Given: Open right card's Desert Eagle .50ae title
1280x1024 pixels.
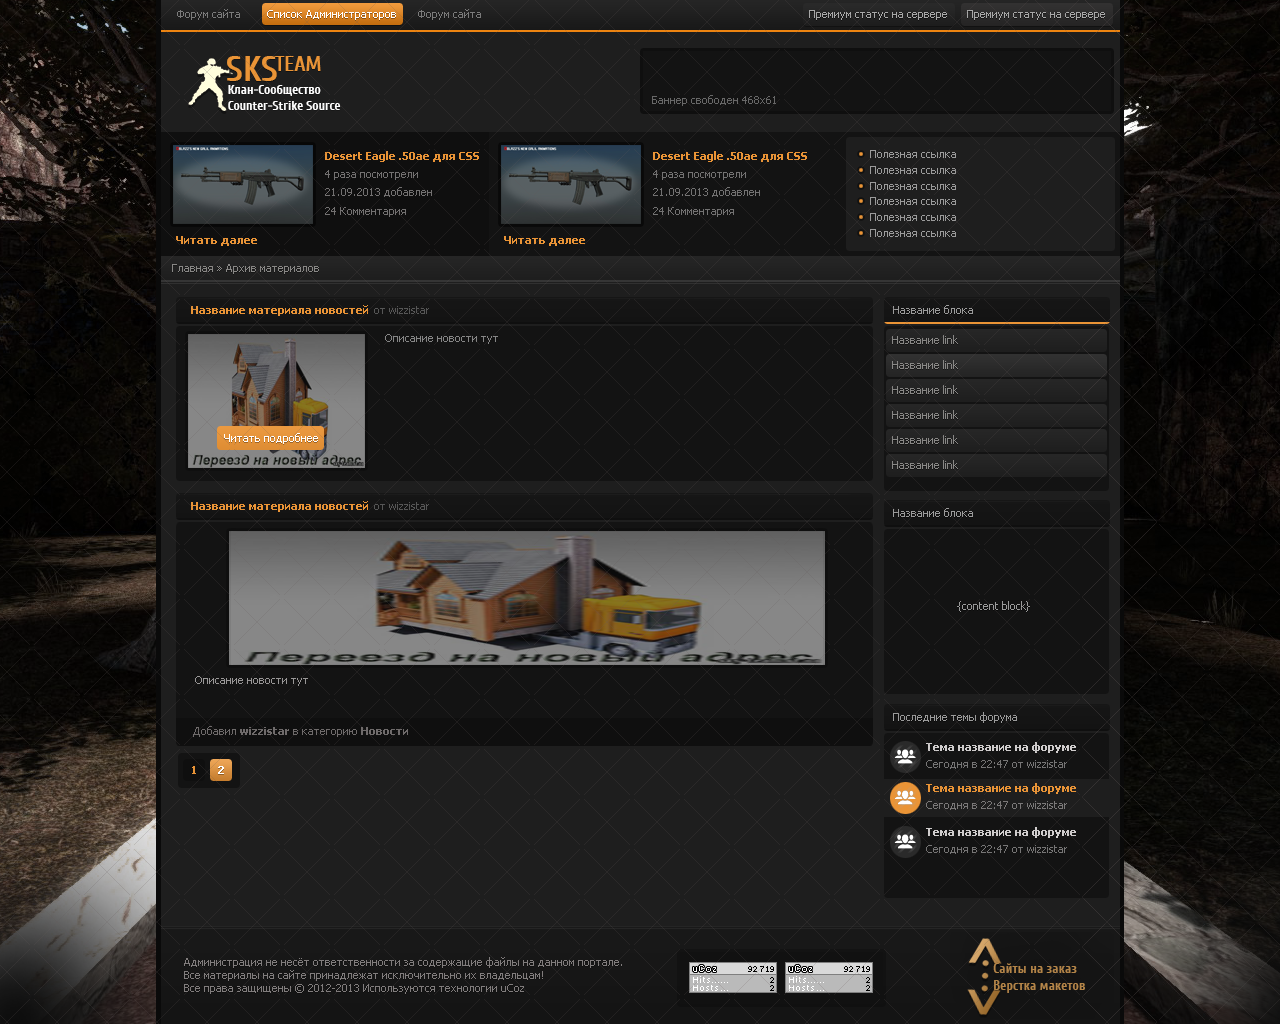Looking at the screenshot, I should 730,156.
